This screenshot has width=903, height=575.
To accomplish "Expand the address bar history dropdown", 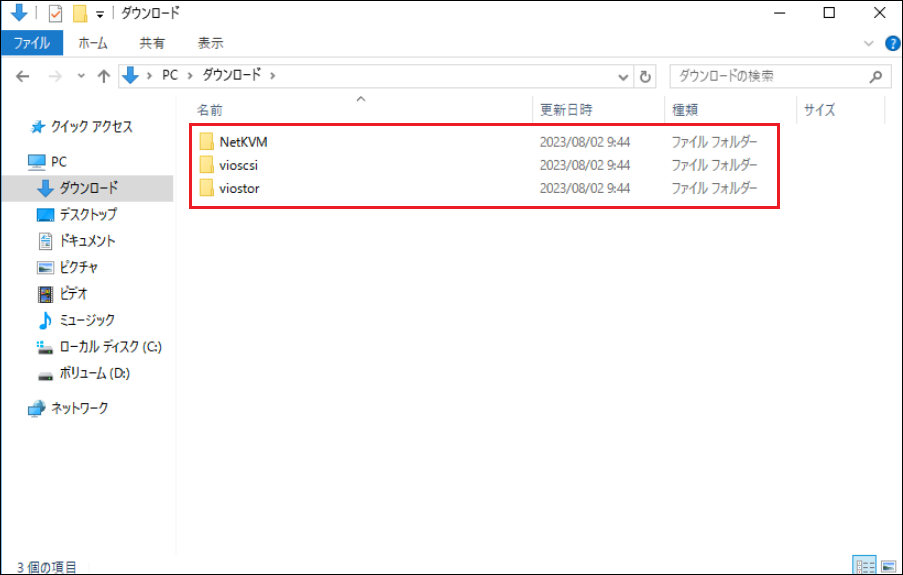I will click(x=623, y=77).
